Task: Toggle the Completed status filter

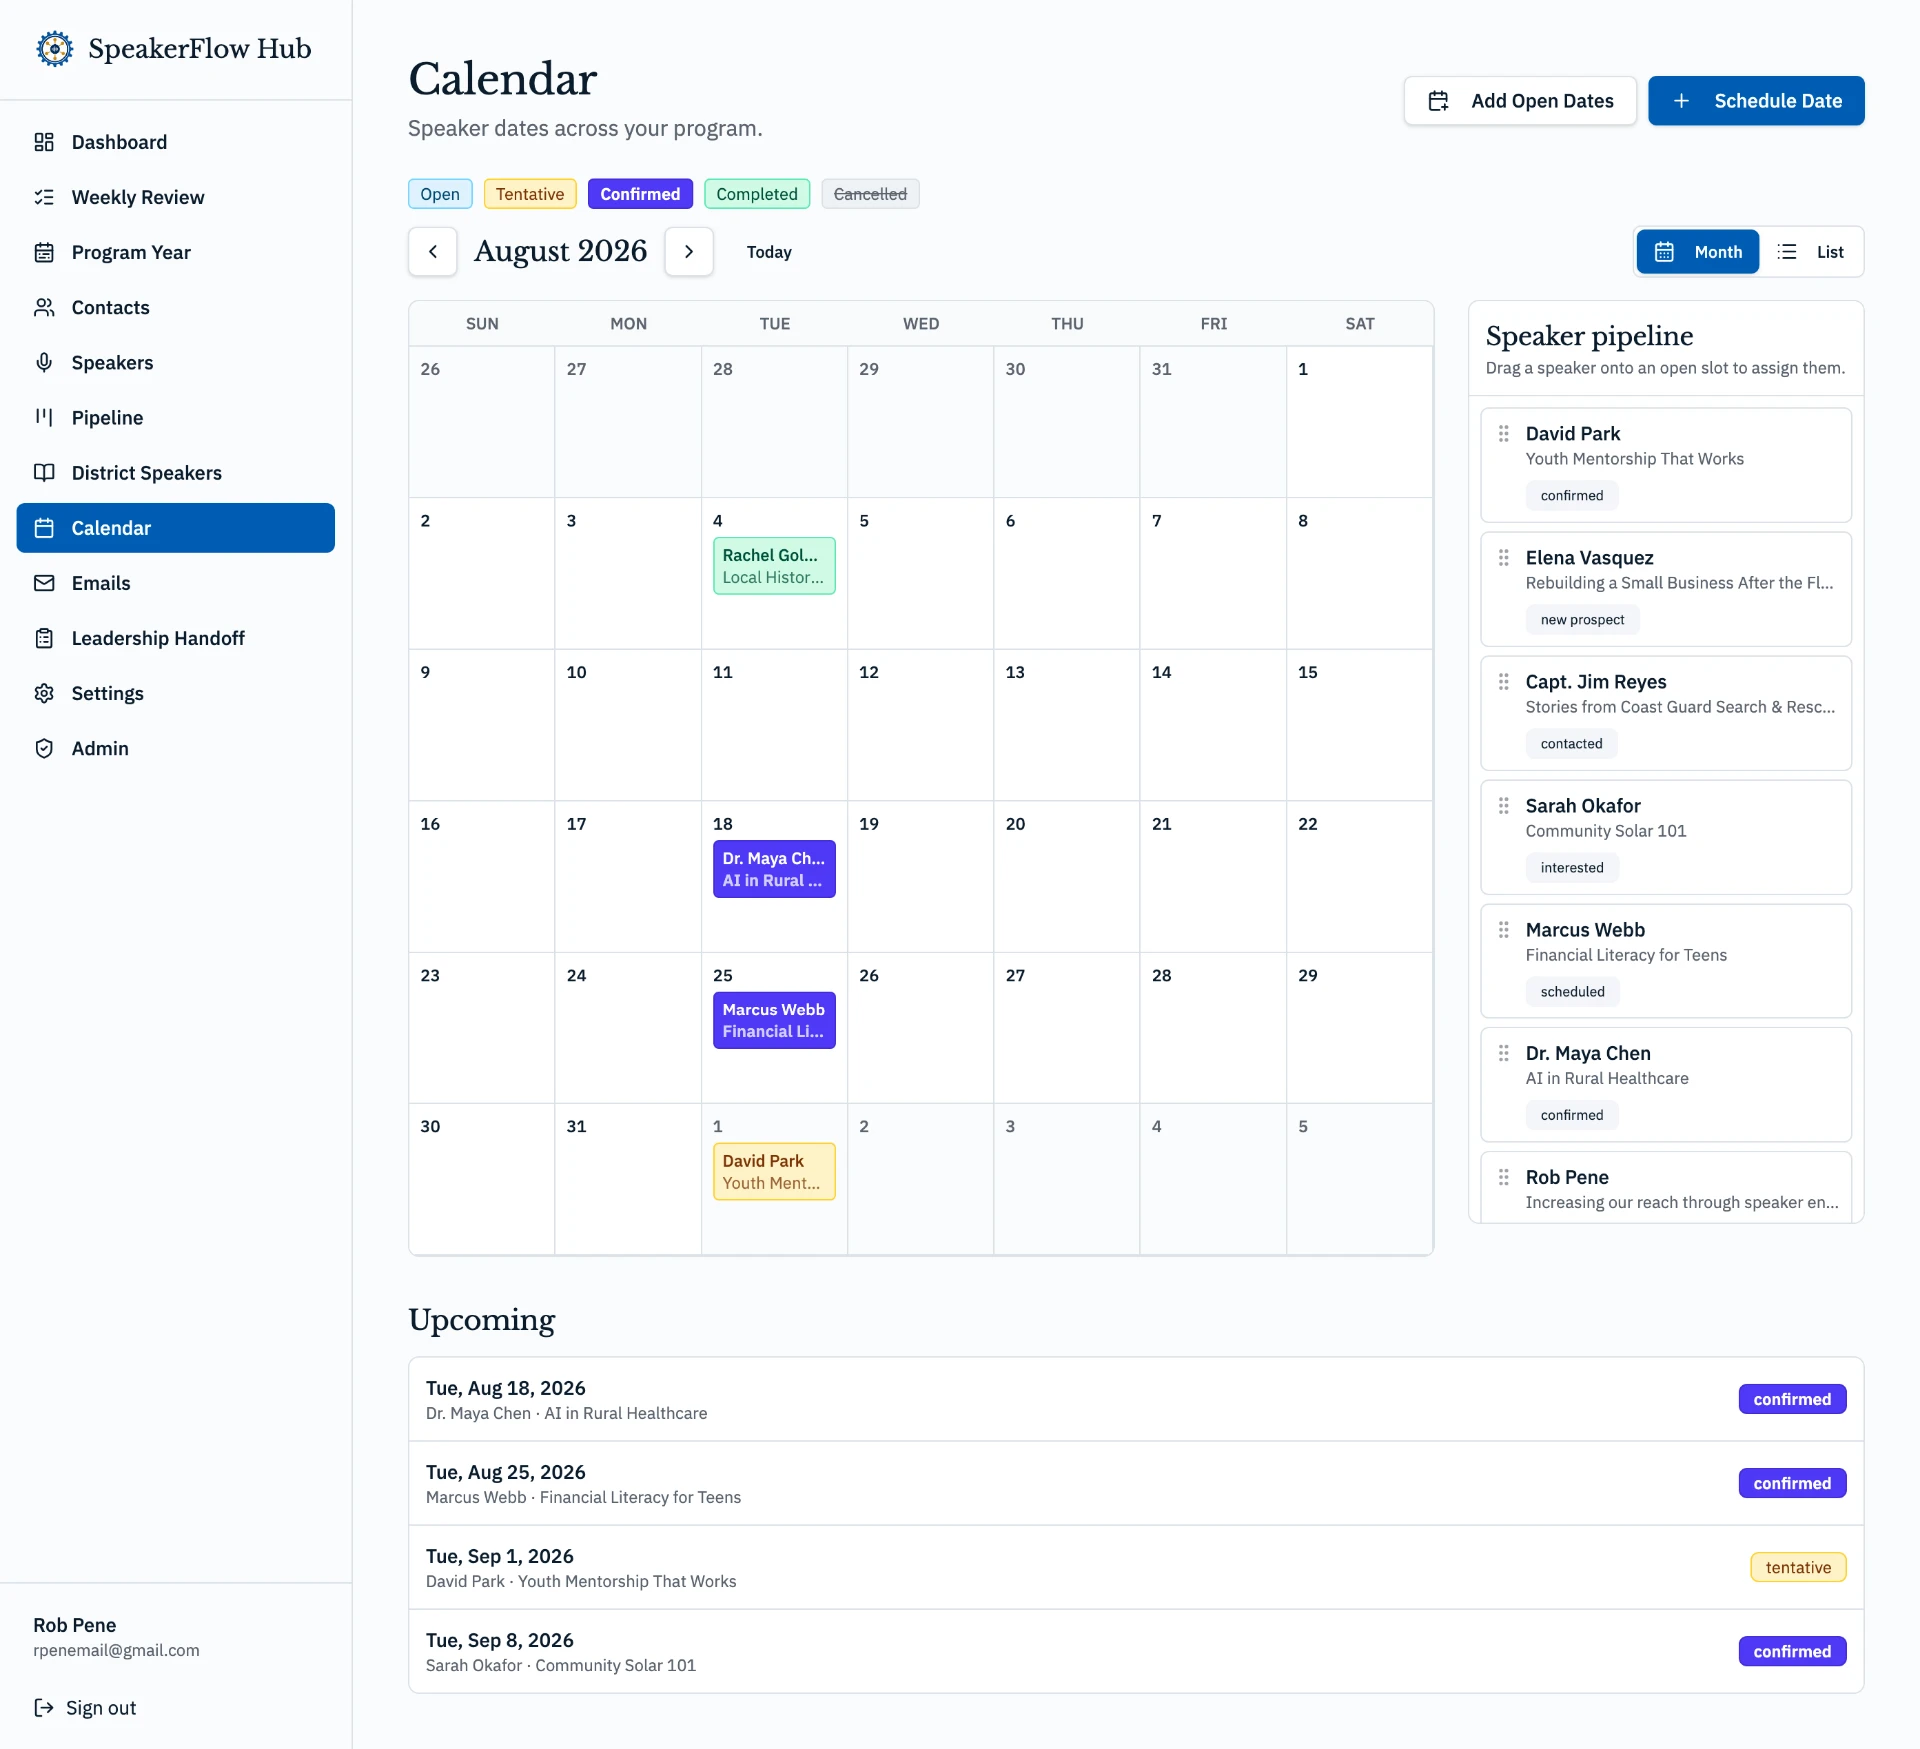Action: click(757, 194)
